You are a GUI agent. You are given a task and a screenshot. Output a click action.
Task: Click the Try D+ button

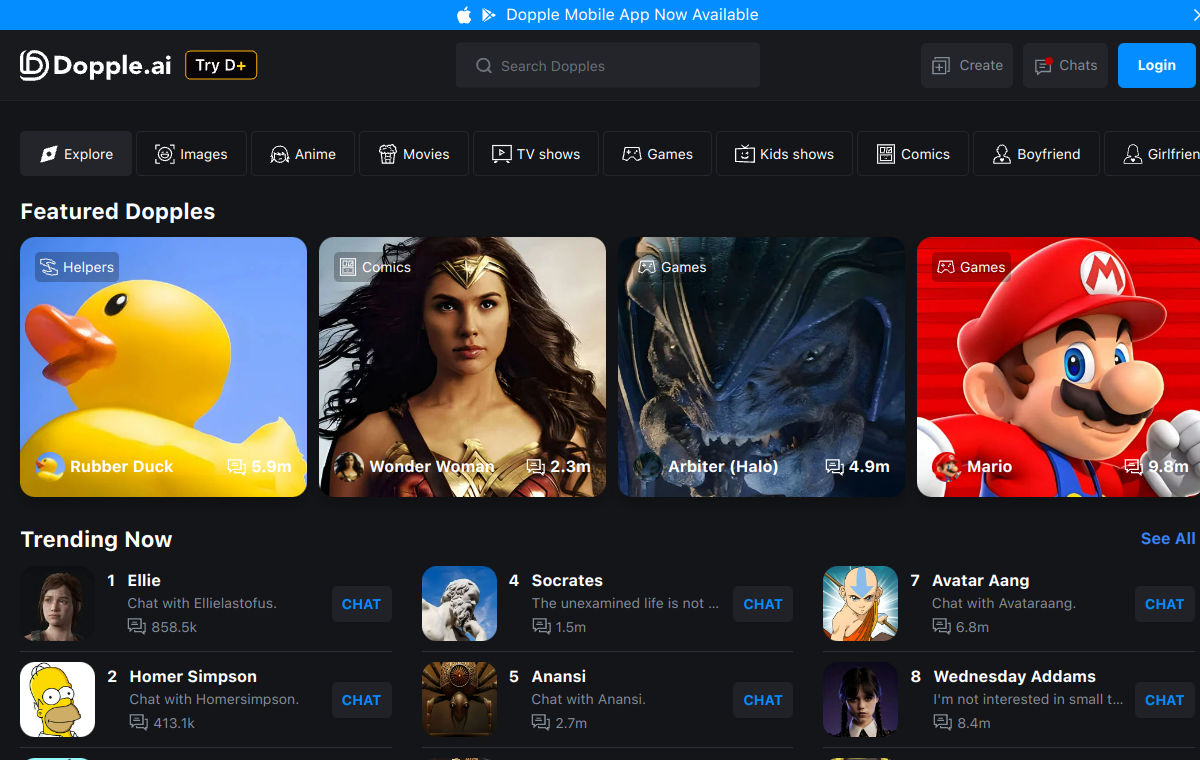(221, 65)
